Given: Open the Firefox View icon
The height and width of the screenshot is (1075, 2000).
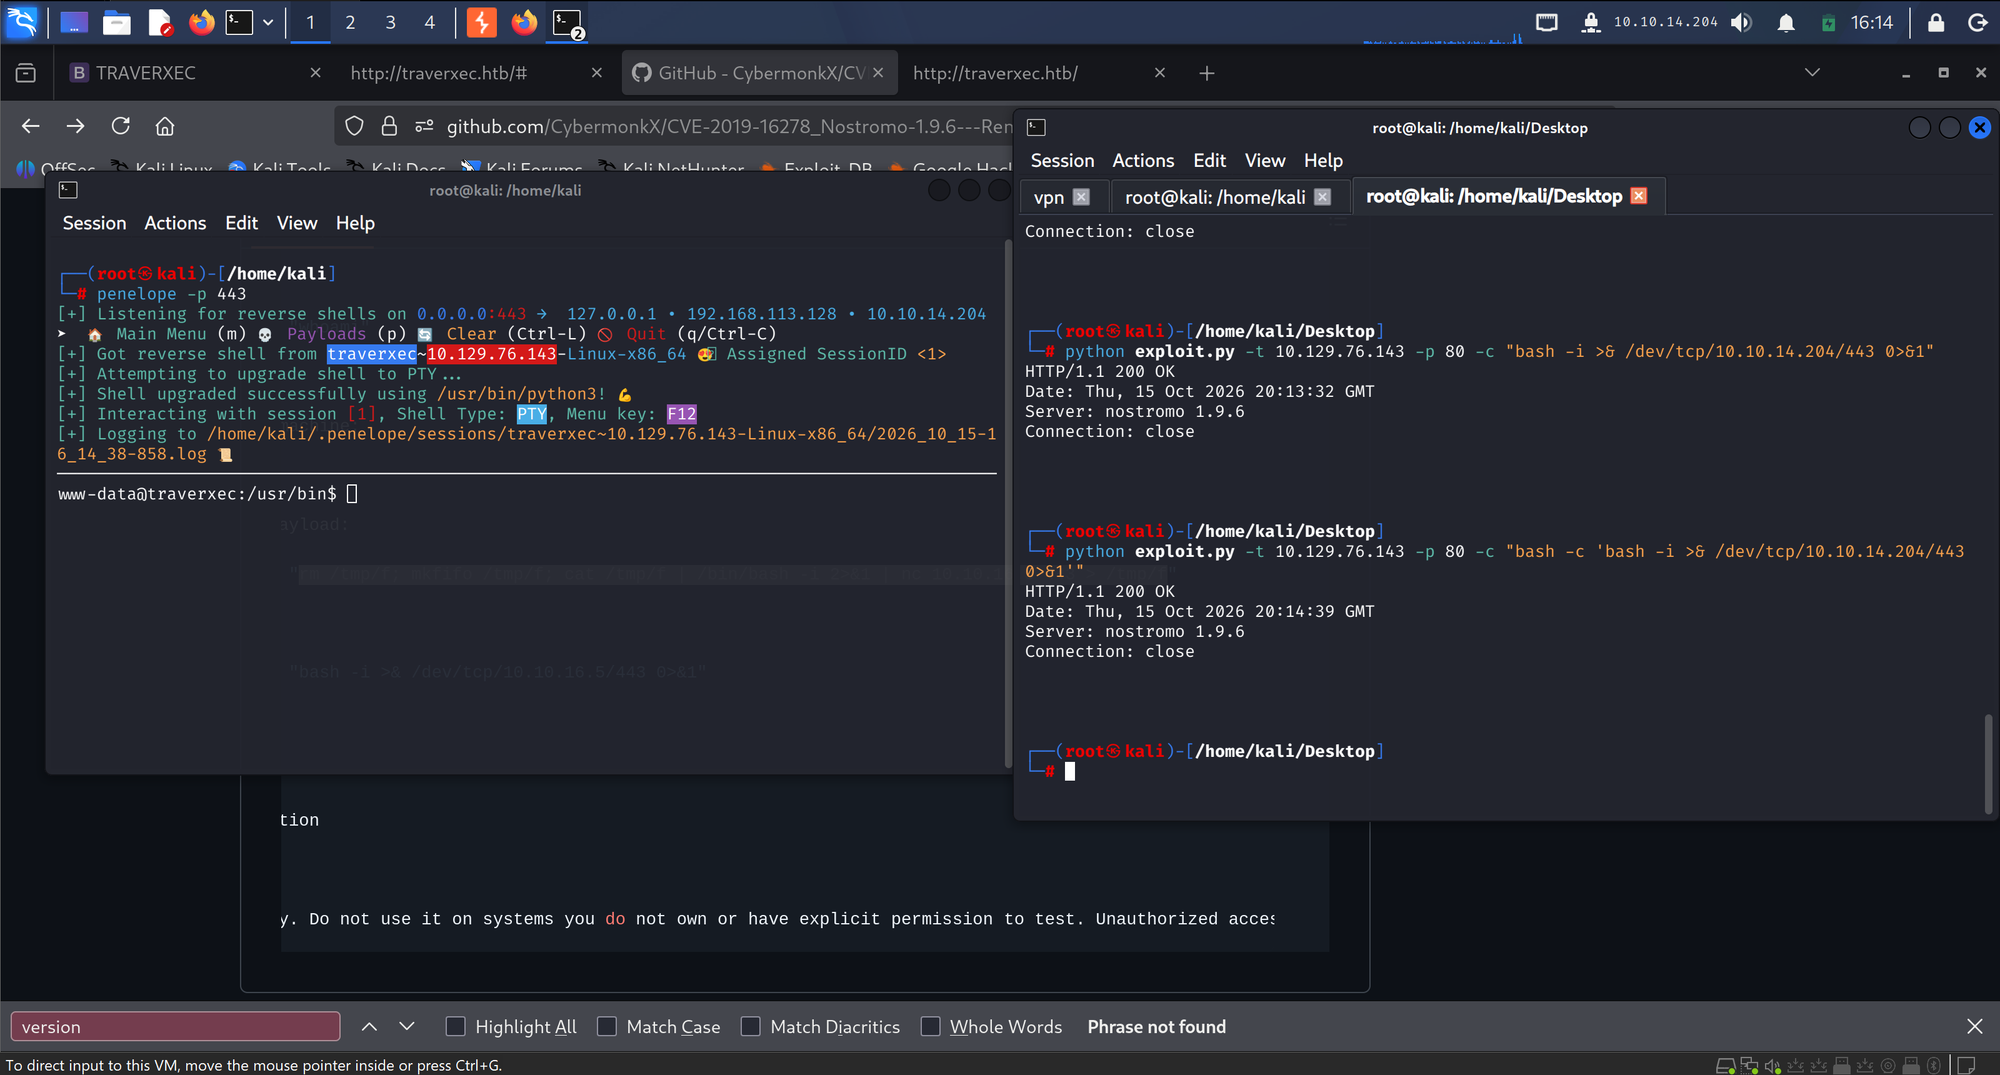Looking at the screenshot, I should click(26, 73).
